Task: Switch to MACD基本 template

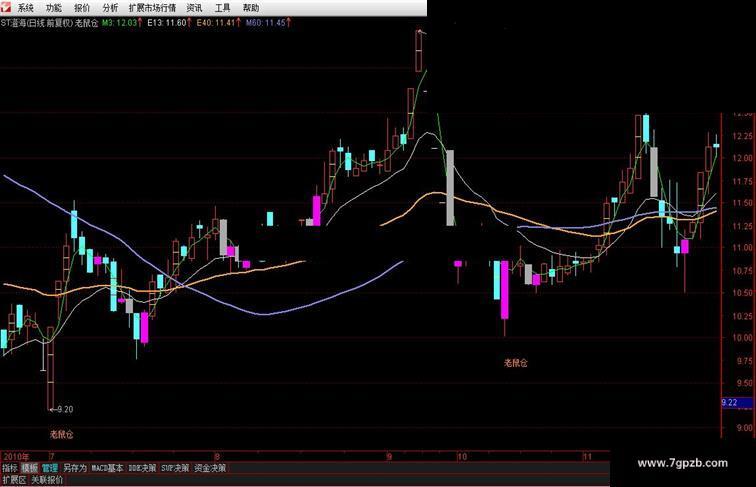Action: pyautogui.click(x=107, y=468)
